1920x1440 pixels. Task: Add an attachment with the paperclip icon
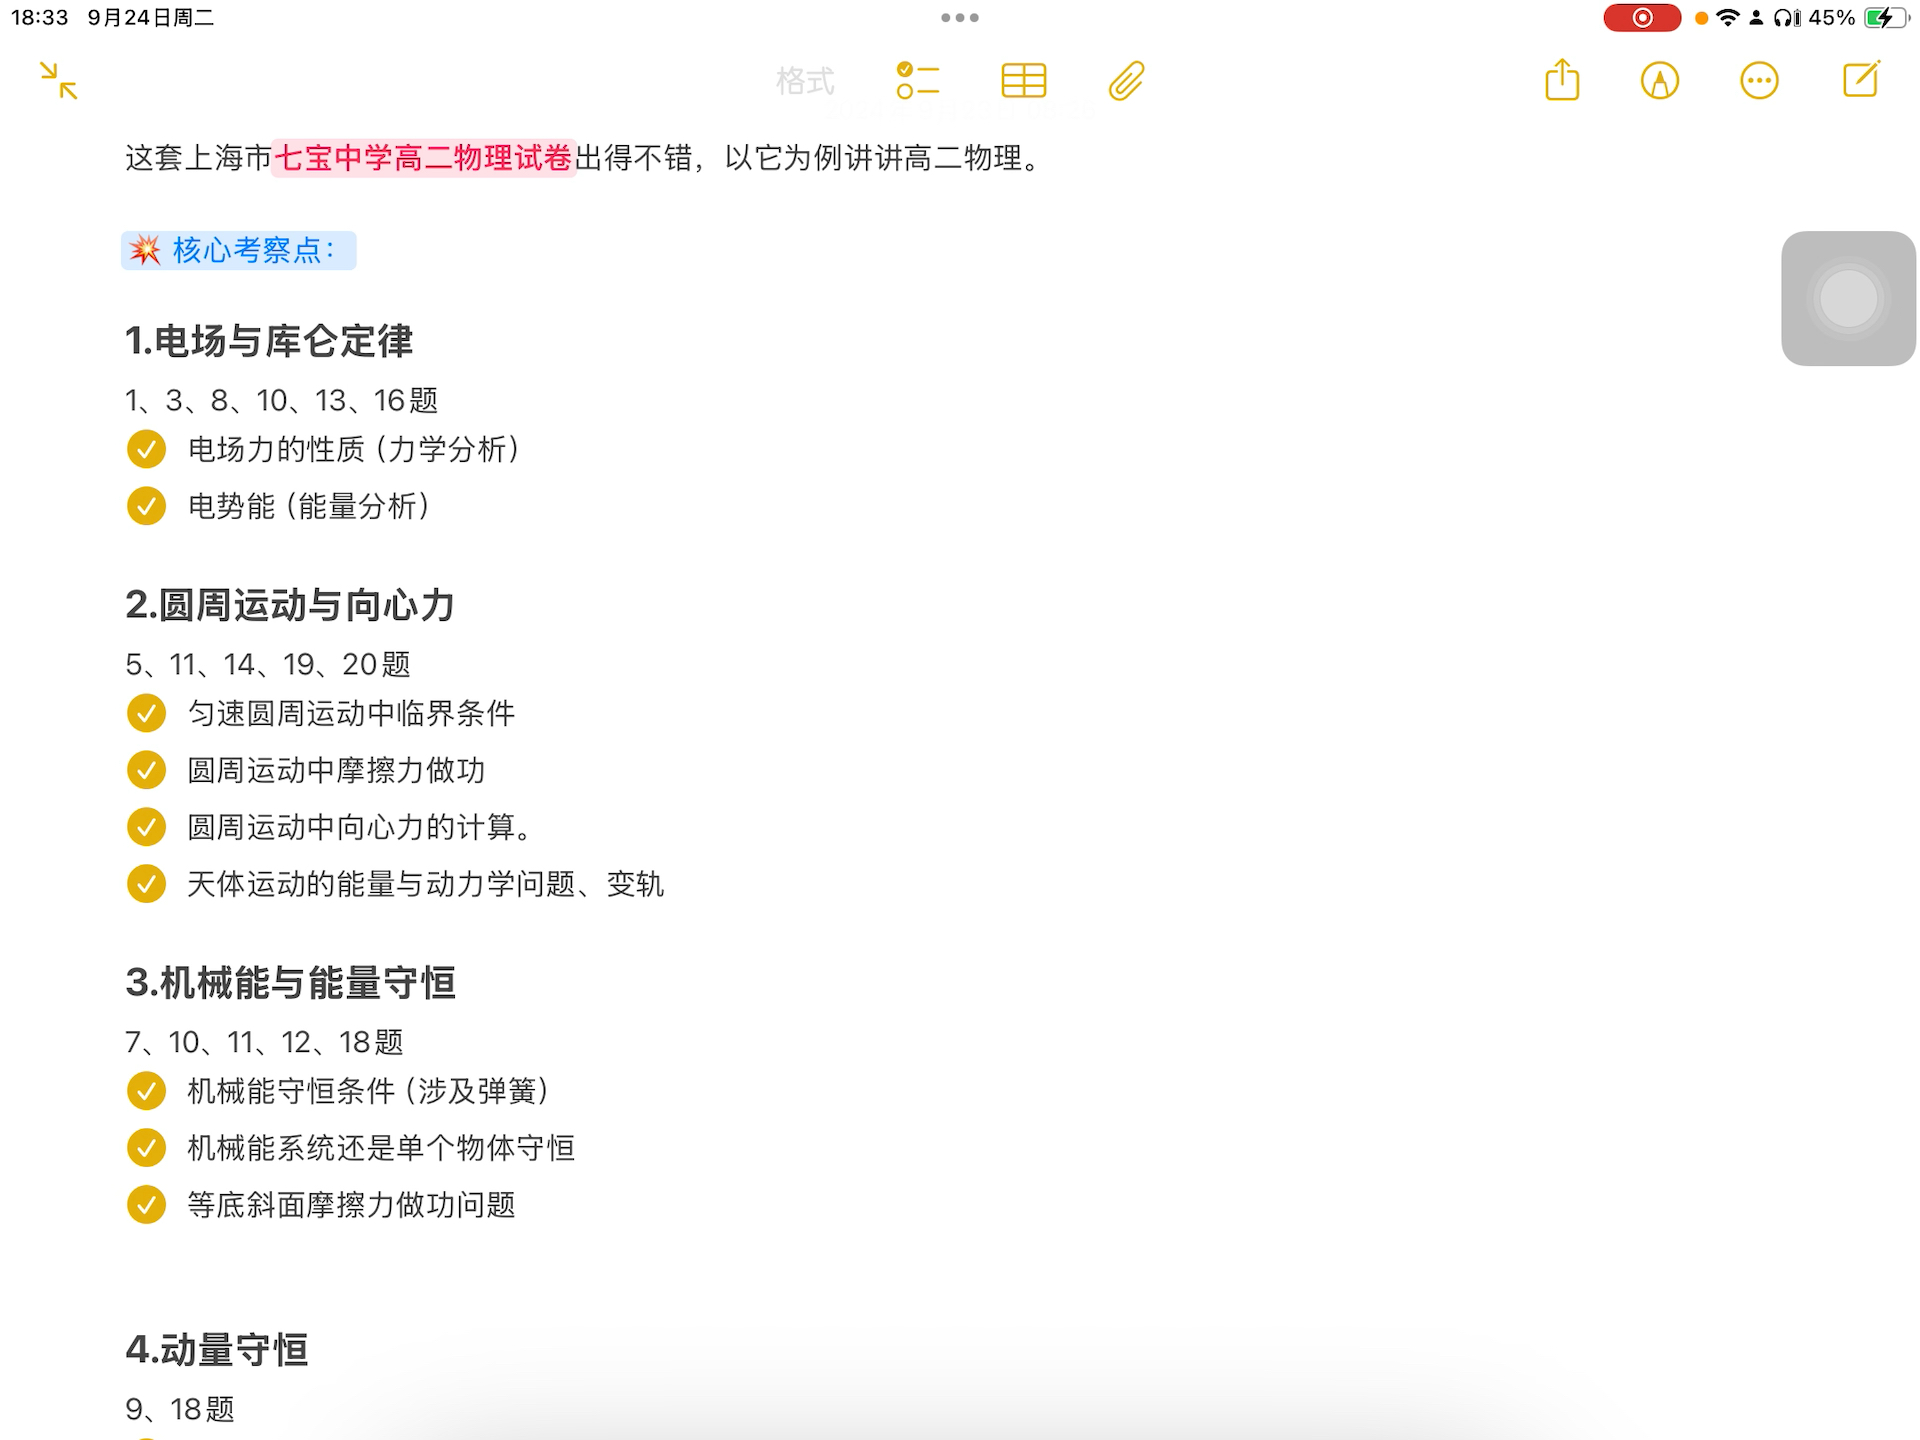(x=1126, y=81)
